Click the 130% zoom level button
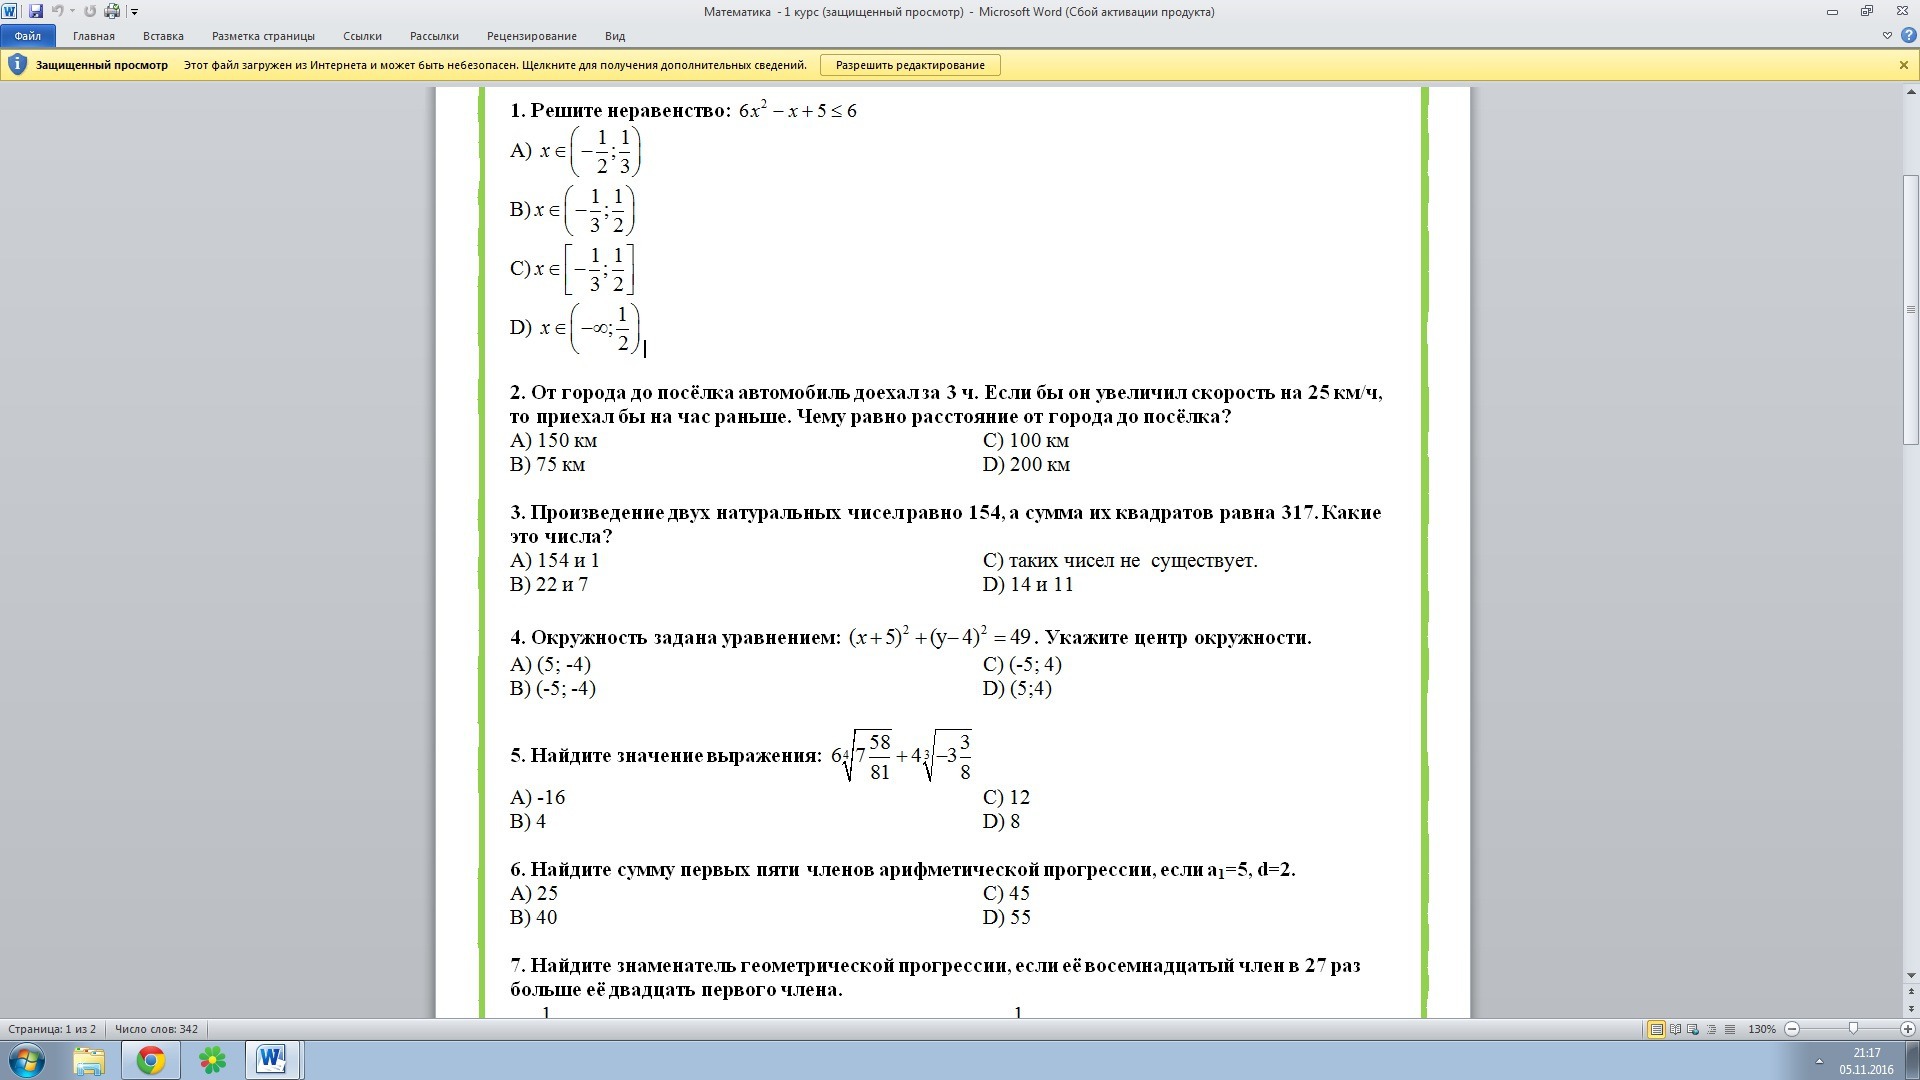 (x=1762, y=1029)
